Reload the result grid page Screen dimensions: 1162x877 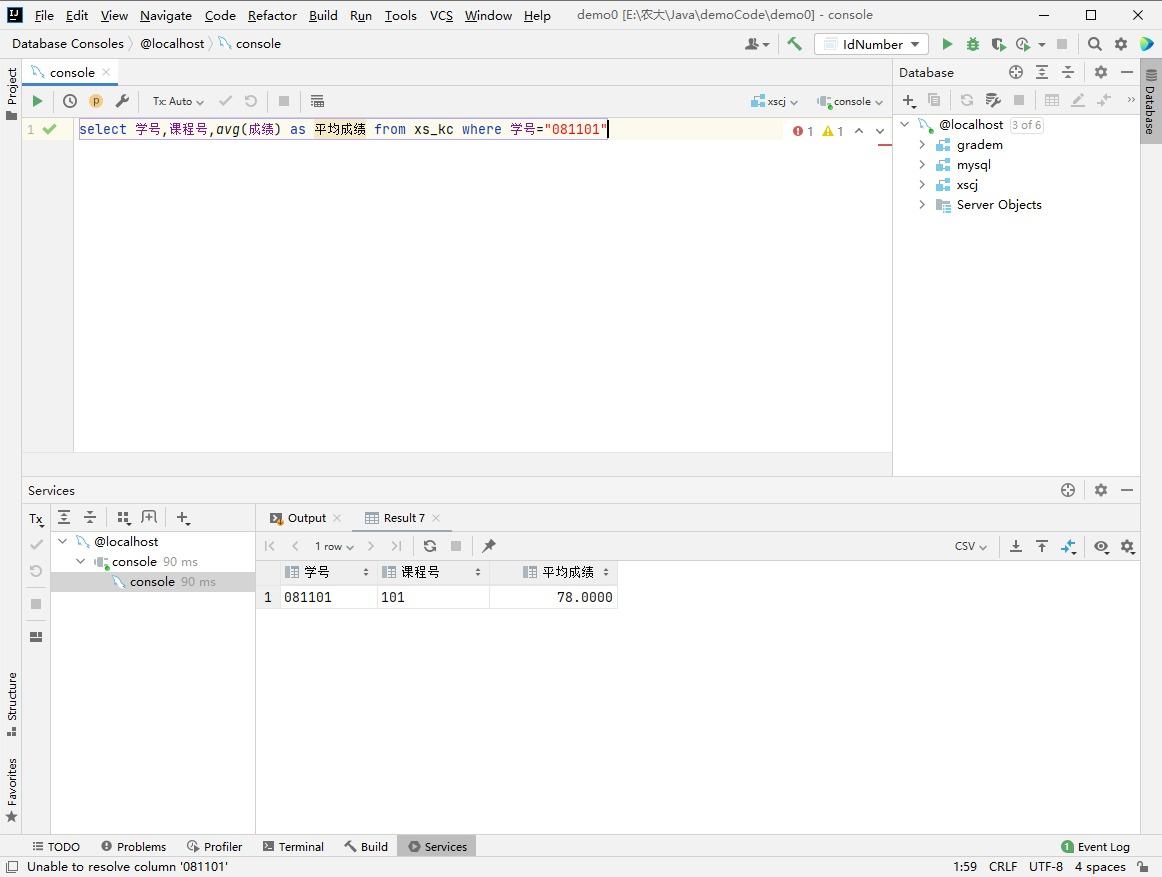[430, 546]
